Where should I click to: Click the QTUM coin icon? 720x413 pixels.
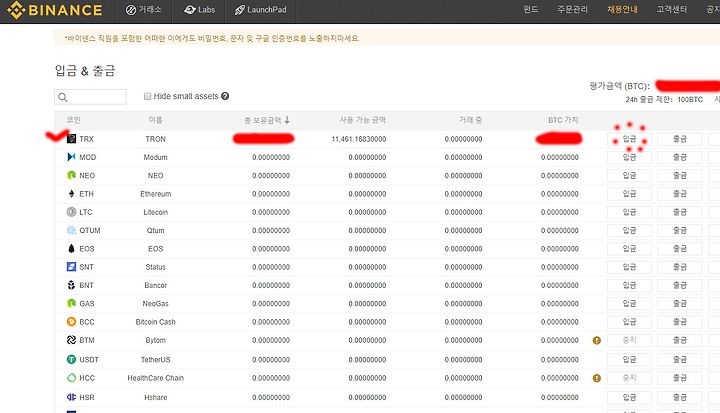pyautogui.click(x=71, y=230)
